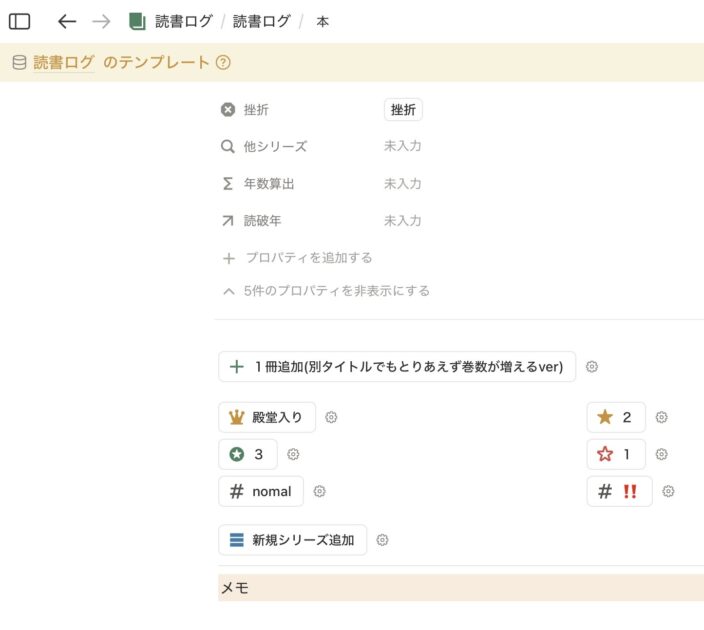Go back with the left arrow
Image resolution: width=704 pixels, height=630 pixels.
(67, 21)
